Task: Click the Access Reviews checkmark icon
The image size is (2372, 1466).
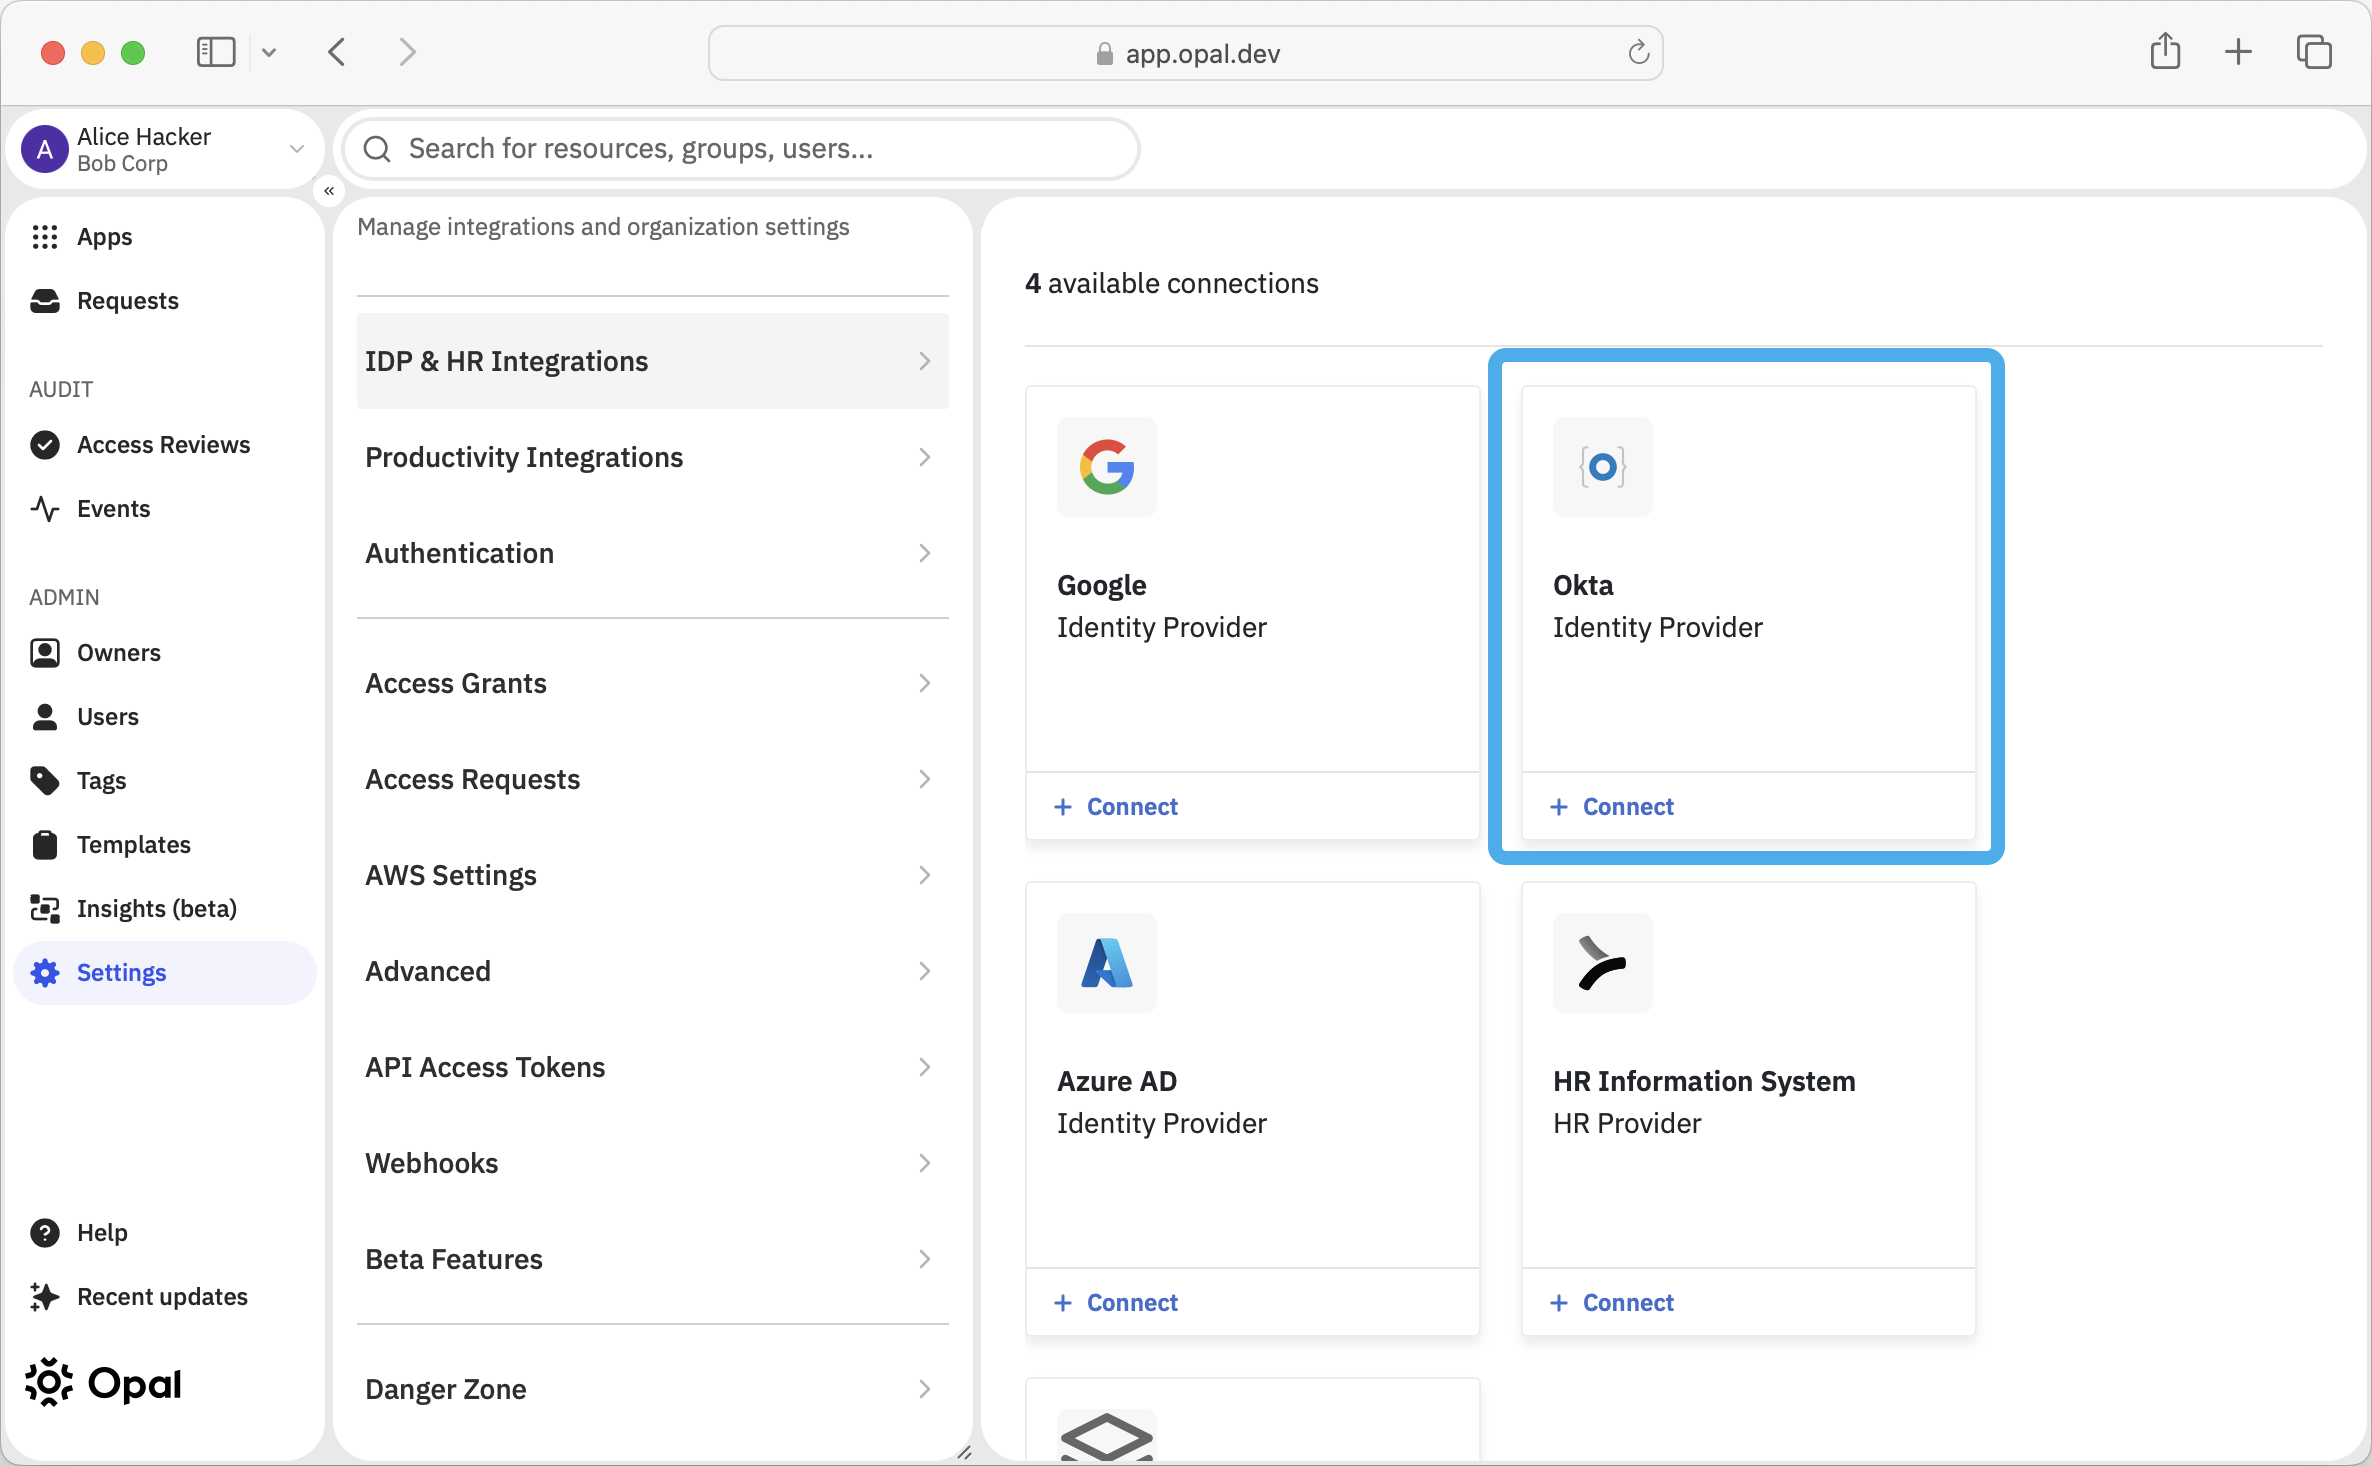Action: tap(45, 445)
